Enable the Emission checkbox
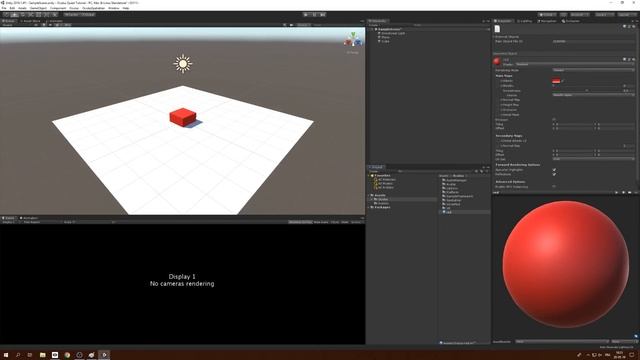The image size is (640, 360). pyautogui.click(x=554, y=120)
